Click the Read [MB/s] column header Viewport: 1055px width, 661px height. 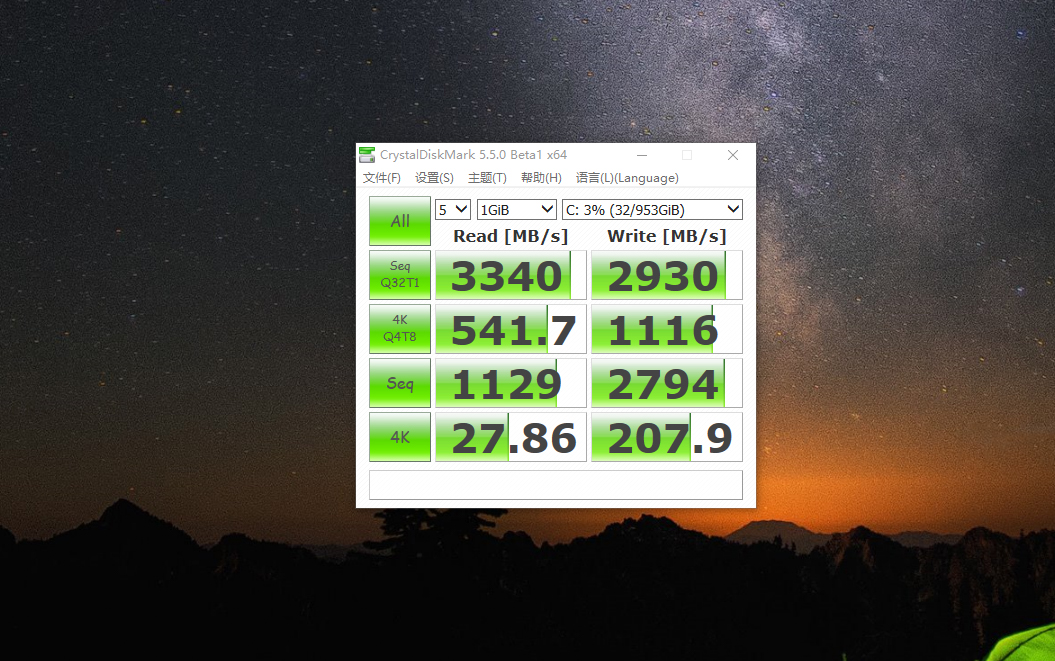pos(511,236)
